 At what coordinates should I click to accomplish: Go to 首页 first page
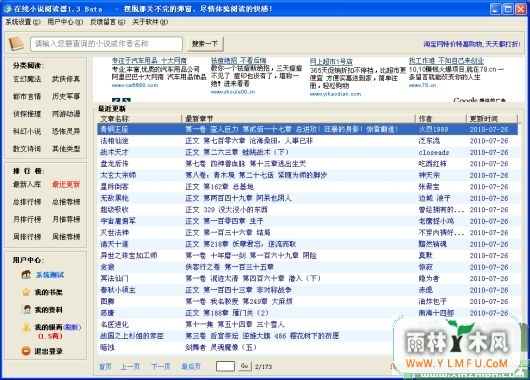coord(105,366)
